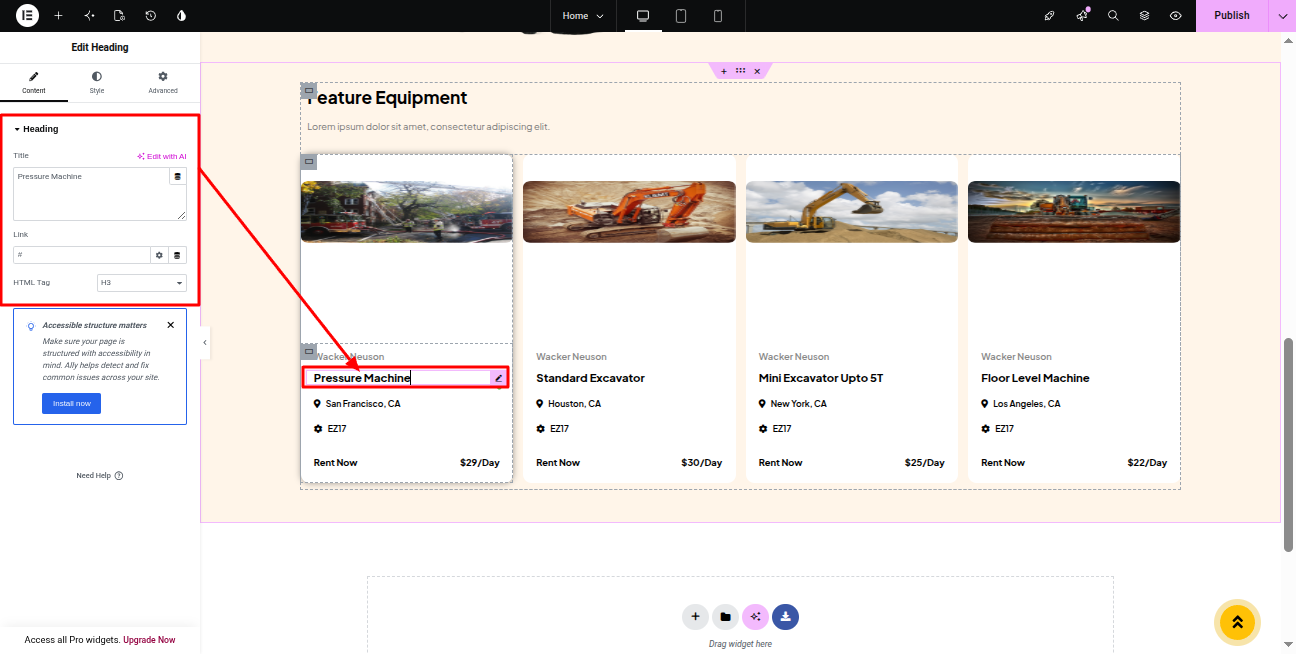Open the Elementor AI sparkle icon in top bar
The image size is (1296, 654).
[89, 16]
